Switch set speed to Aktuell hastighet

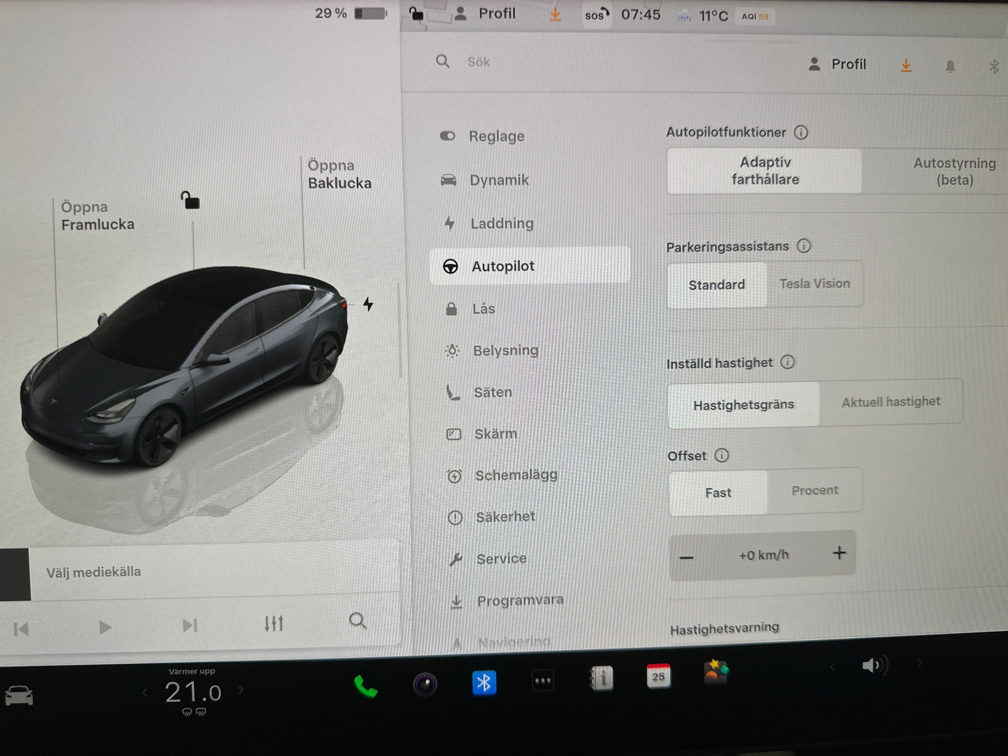pos(890,402)
